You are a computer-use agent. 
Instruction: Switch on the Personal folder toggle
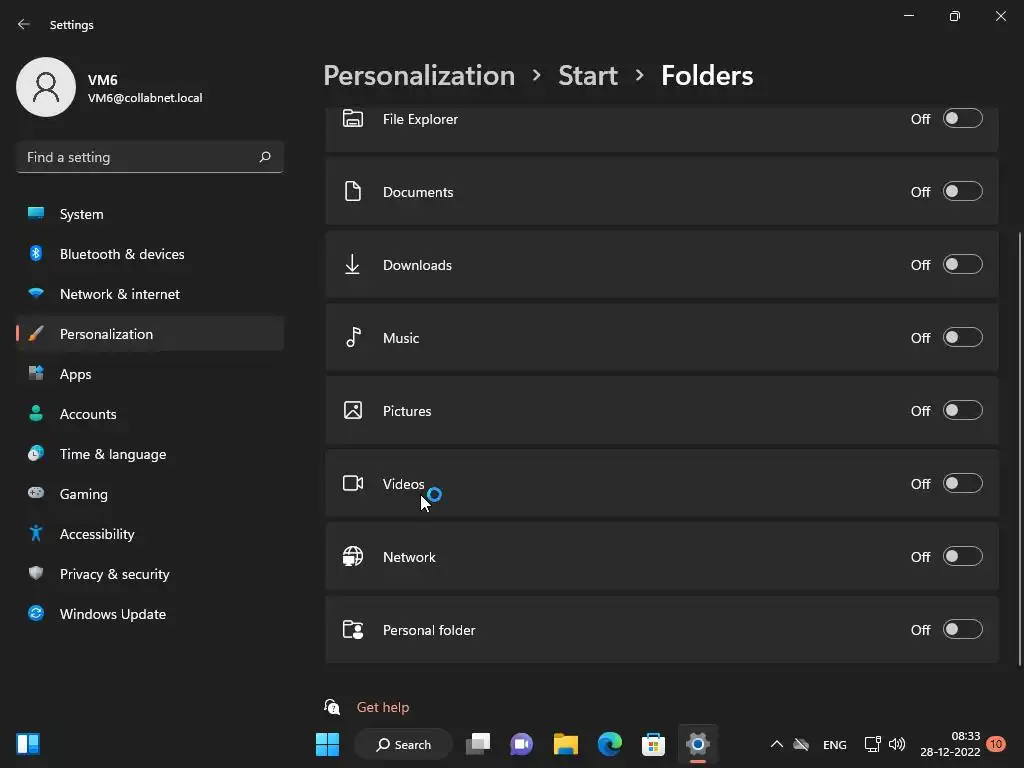tap(962, 629)
